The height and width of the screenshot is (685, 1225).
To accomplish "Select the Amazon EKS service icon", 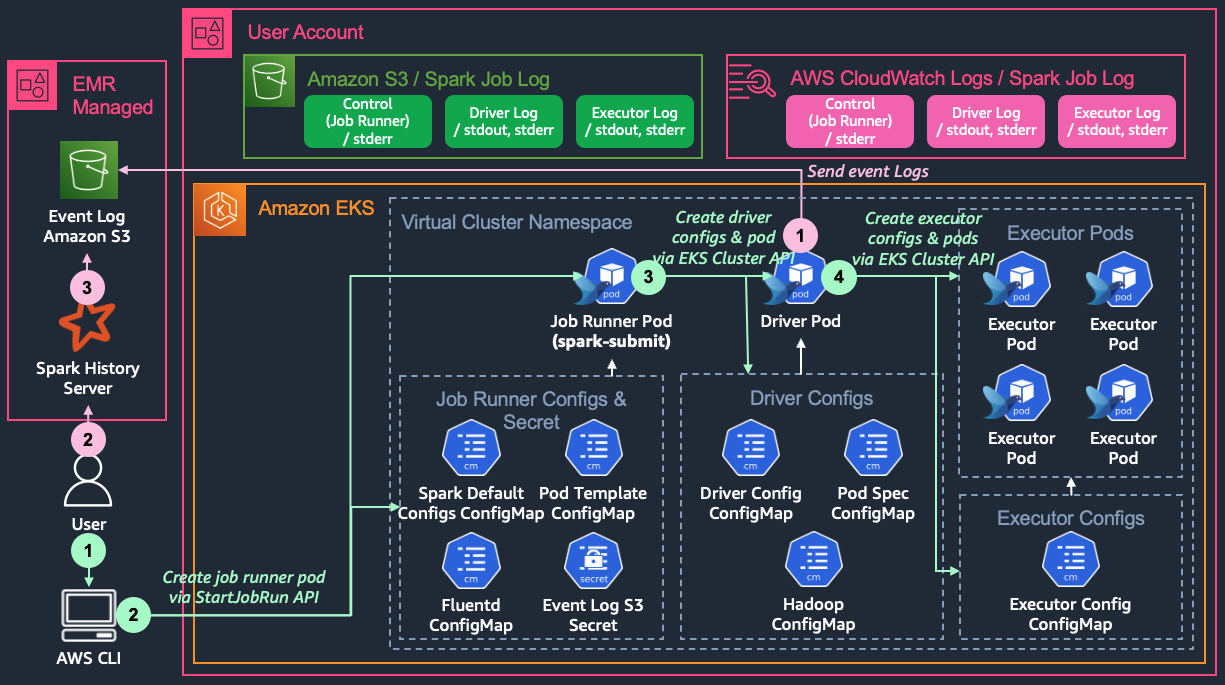I will tap(218, 210).
